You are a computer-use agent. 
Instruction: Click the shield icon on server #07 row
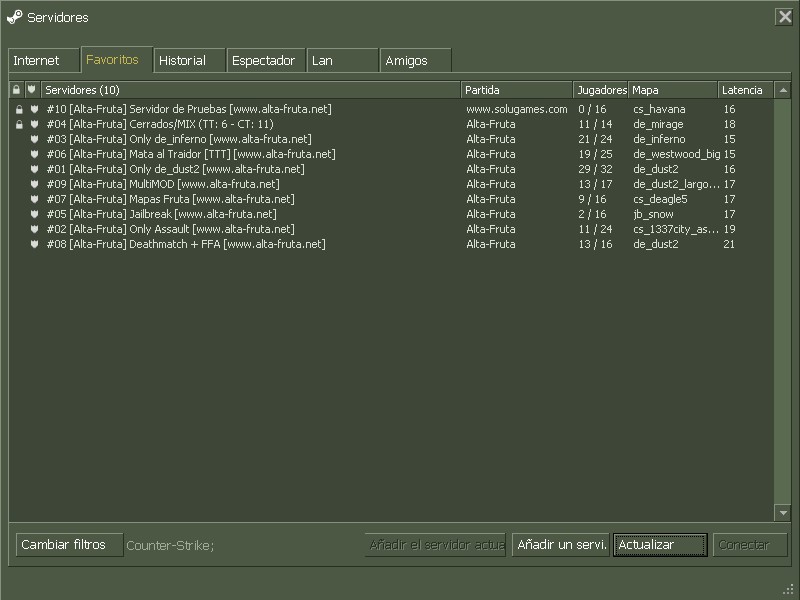[34, 199]
